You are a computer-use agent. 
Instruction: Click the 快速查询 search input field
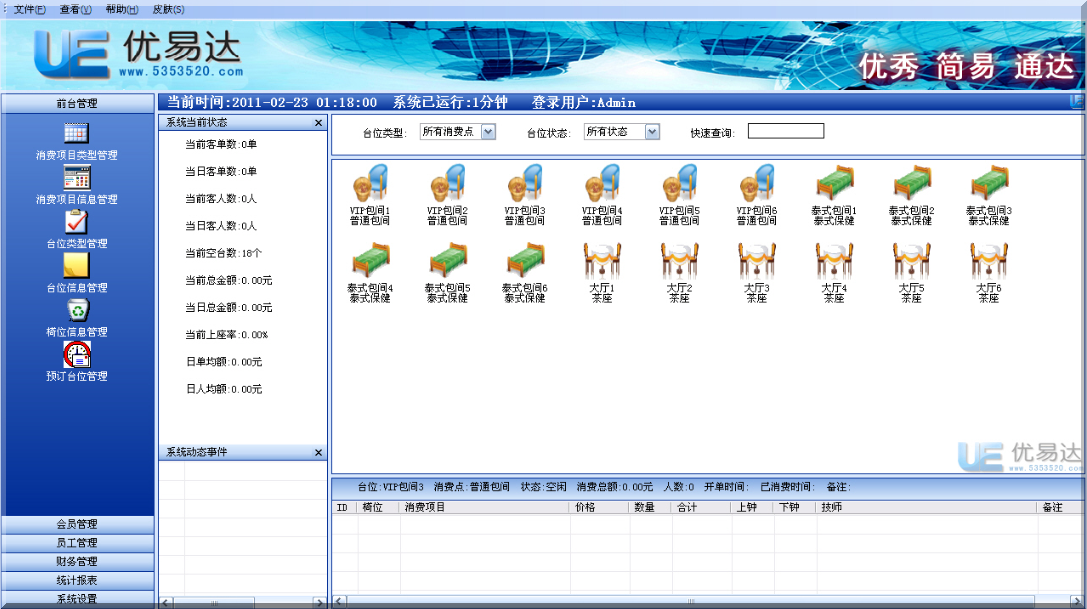tap(786, 131)
